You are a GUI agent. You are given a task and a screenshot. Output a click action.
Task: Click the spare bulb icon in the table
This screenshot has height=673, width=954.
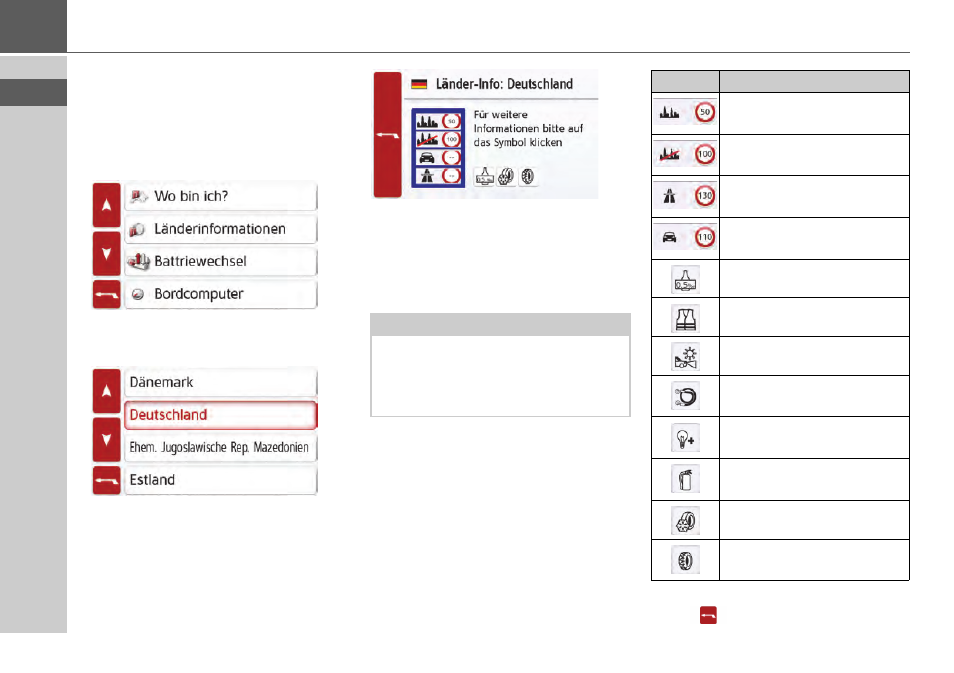tap(685, 438)
